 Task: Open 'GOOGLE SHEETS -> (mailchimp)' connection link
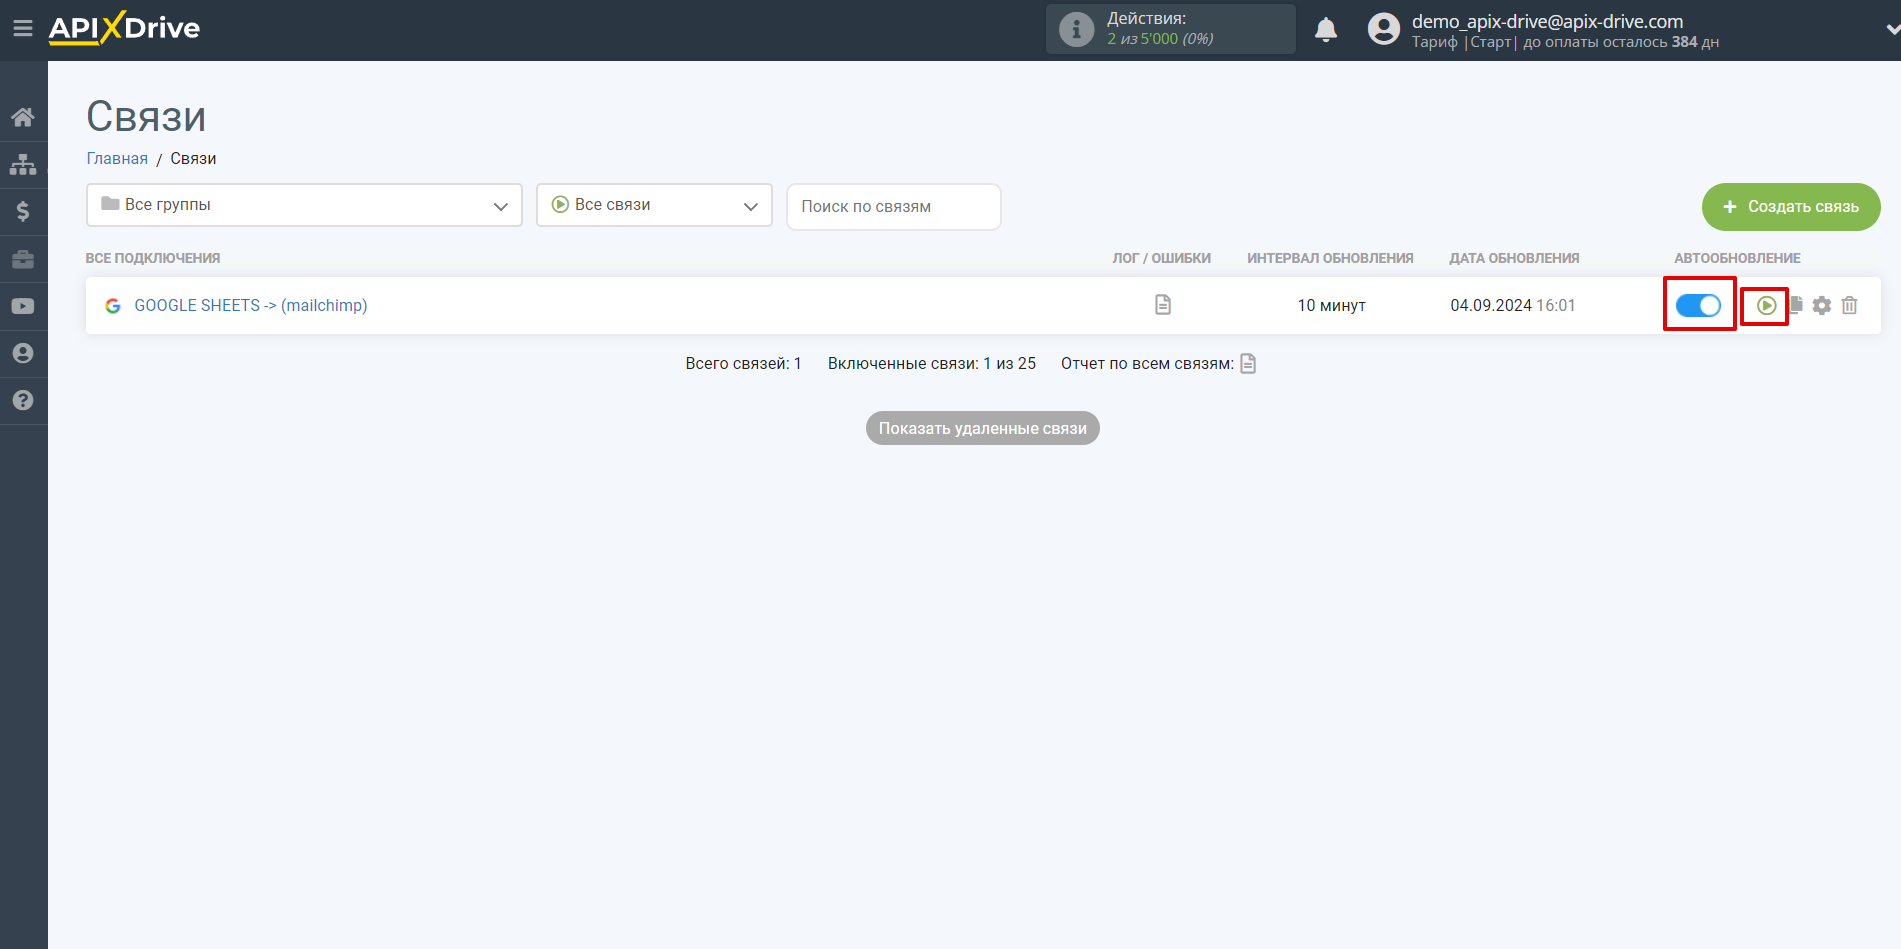point(251,305)
